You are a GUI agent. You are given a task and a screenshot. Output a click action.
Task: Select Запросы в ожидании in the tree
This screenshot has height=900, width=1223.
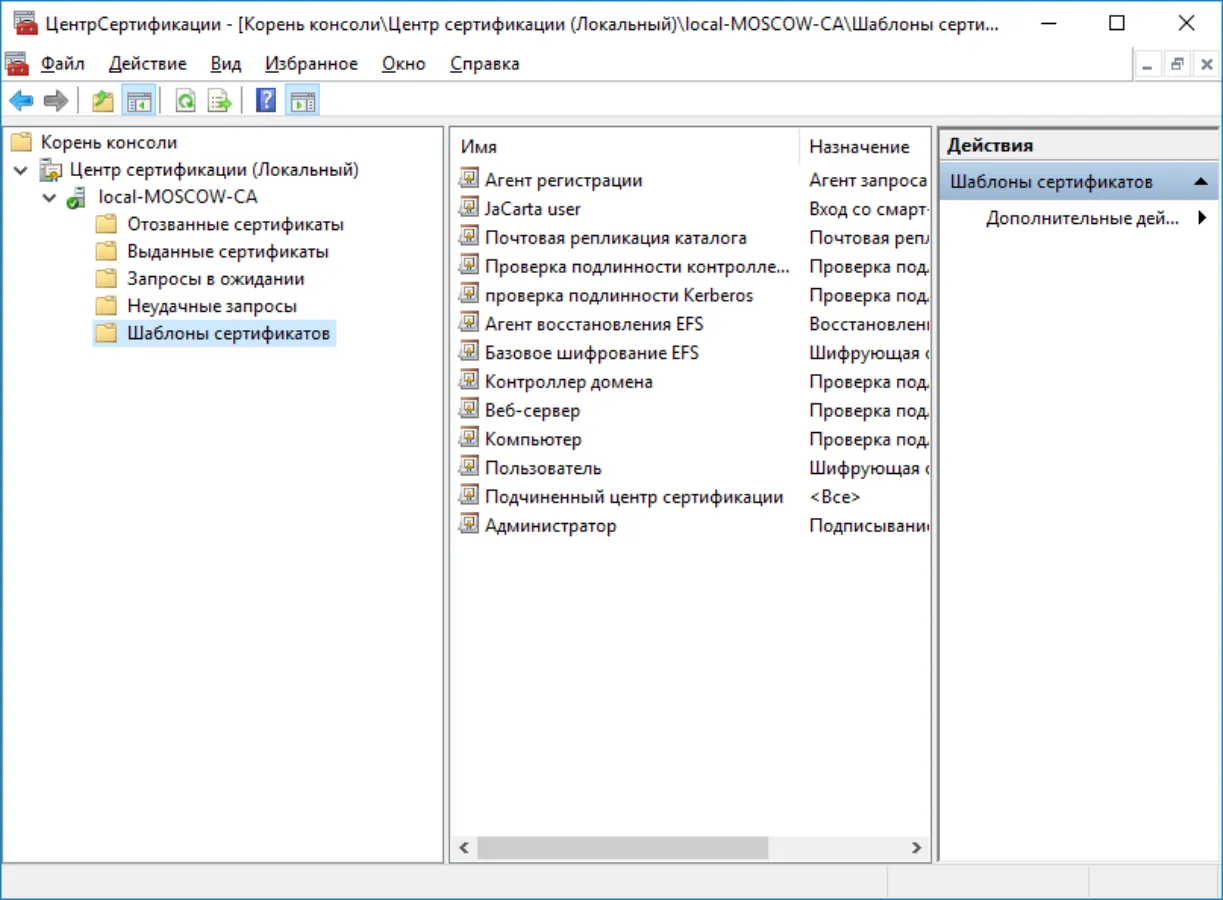click(216, 279)
